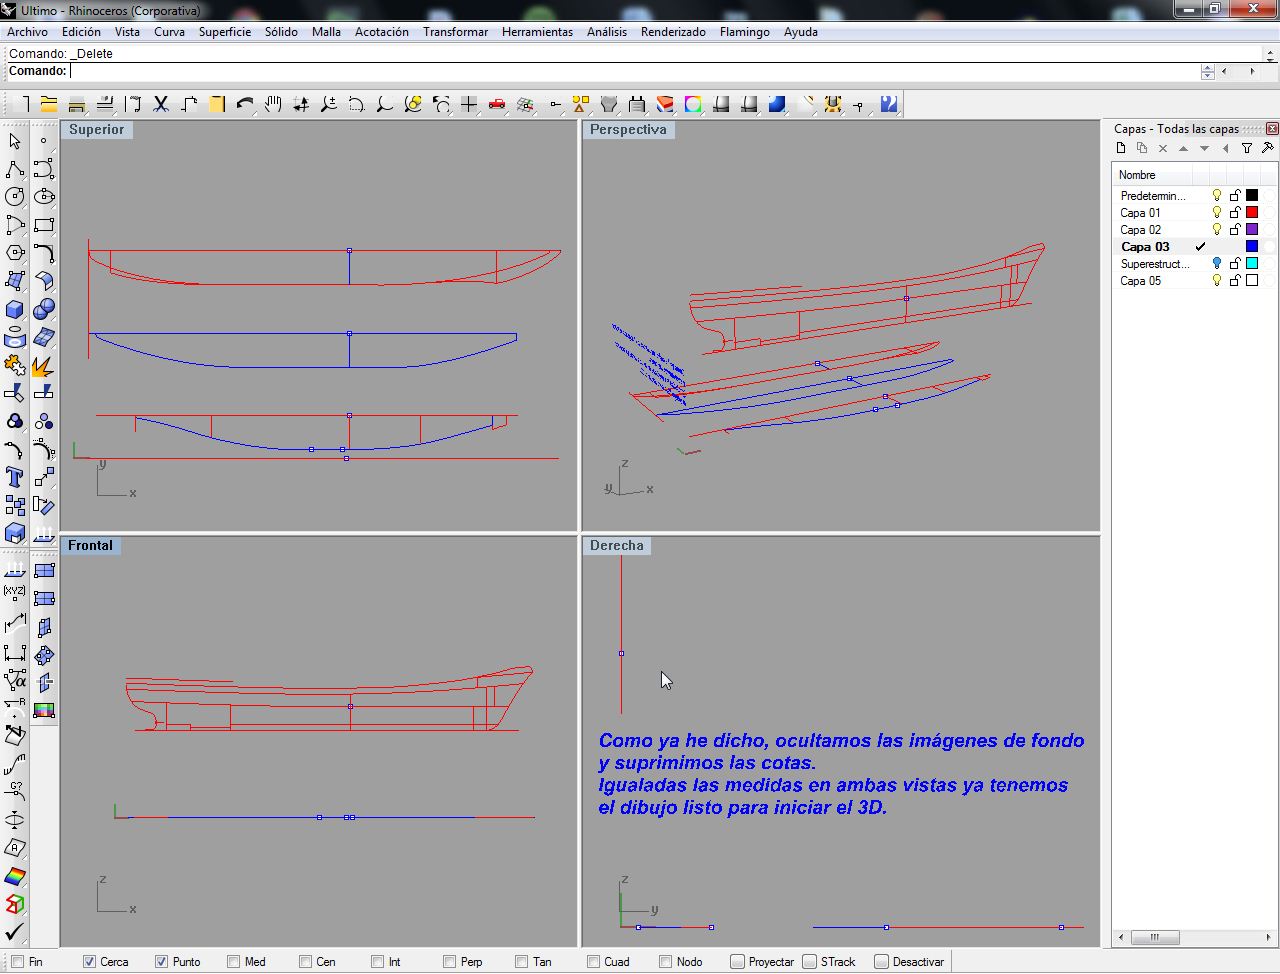Change the red color swatch of Capa 01
Viewport: 1280px width, 974px height.
1252,213
